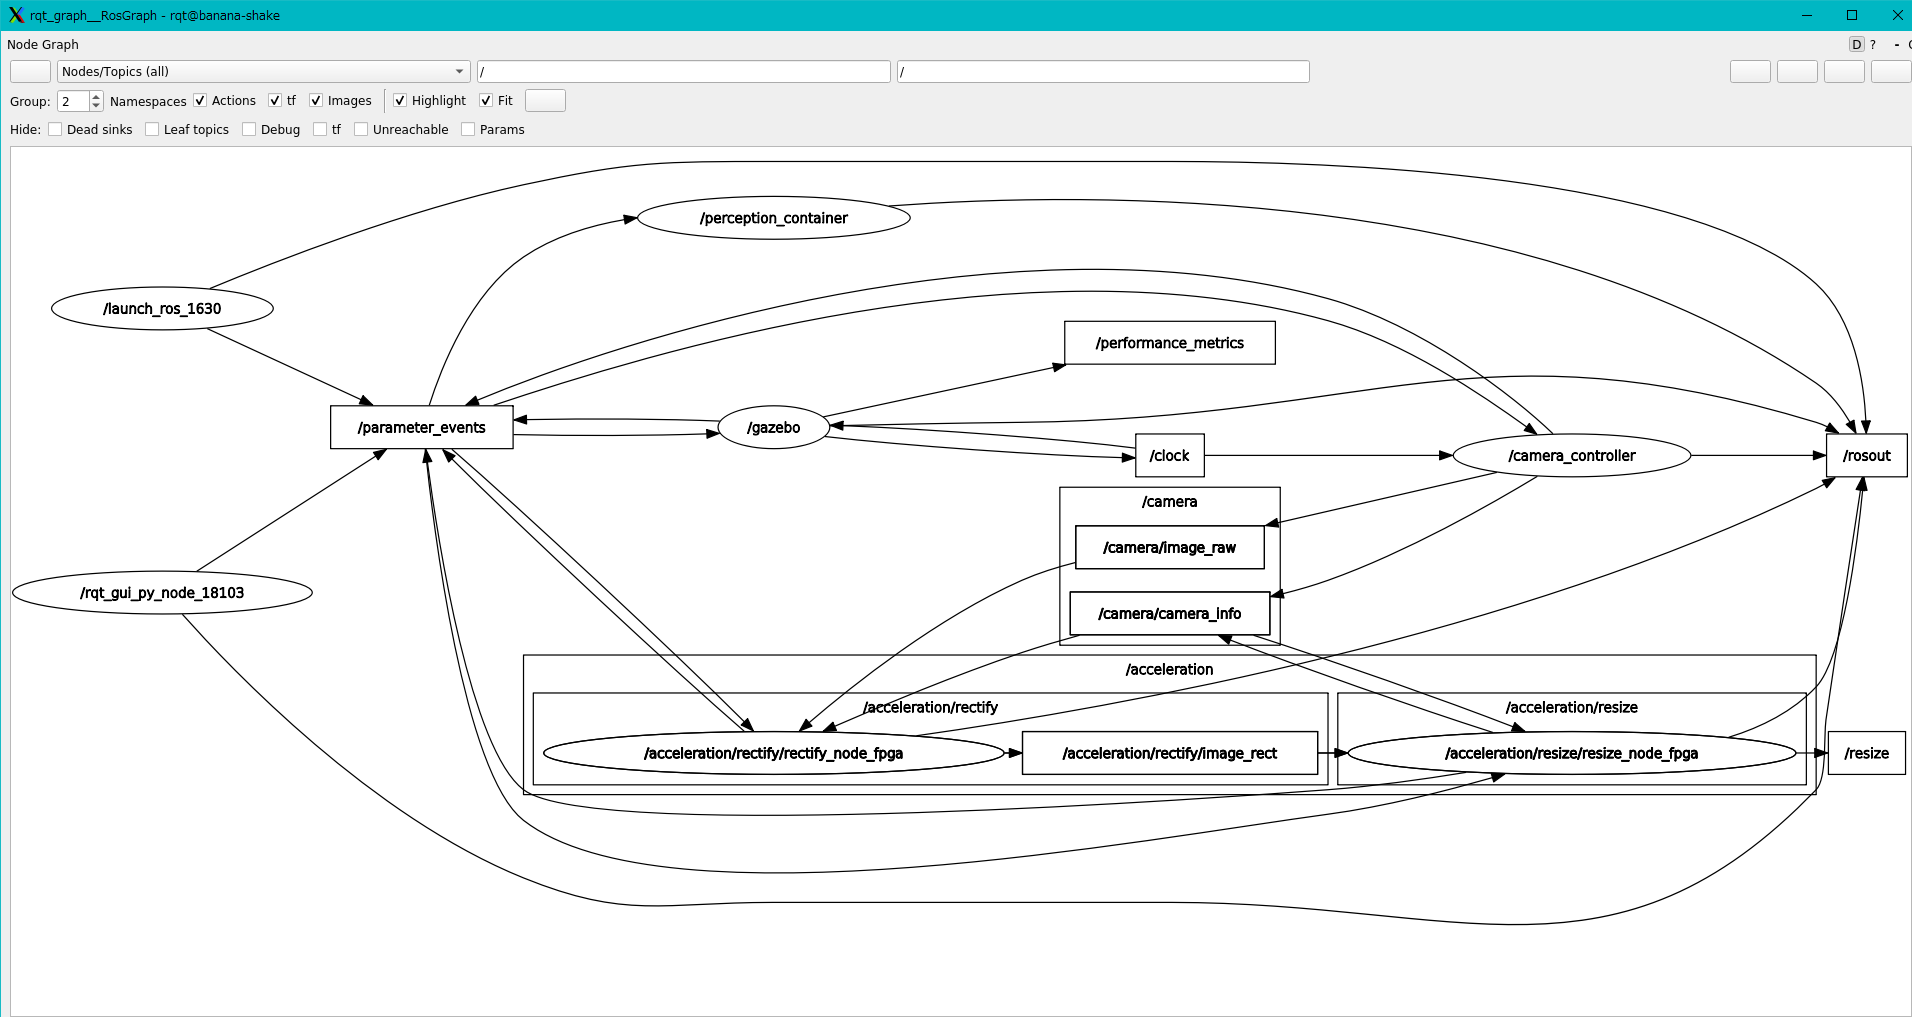1912x1017 pixels.
Task: Select the rectify_node_fpga node ellipse
Action: 774,753
